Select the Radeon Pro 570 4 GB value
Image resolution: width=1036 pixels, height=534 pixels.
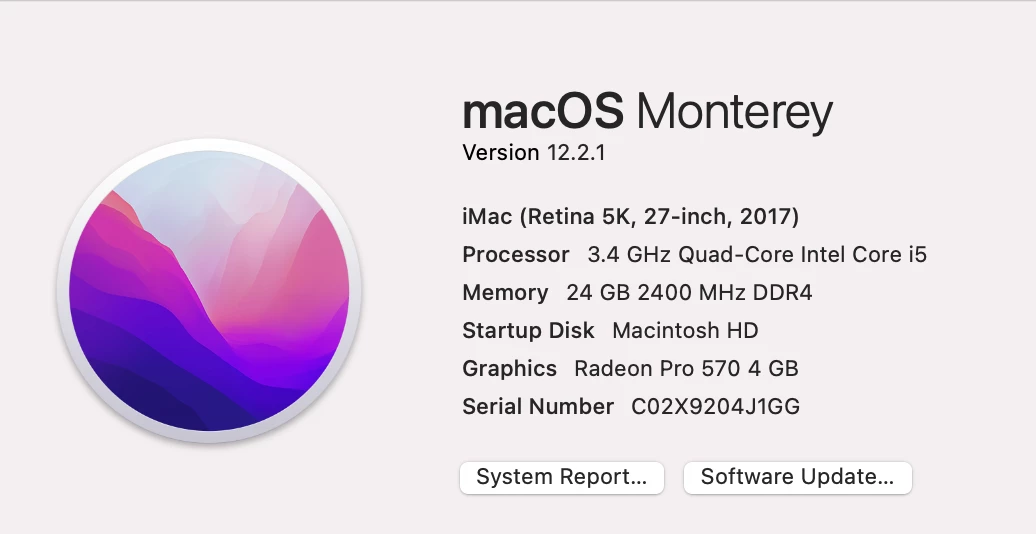tap(686, 369)
